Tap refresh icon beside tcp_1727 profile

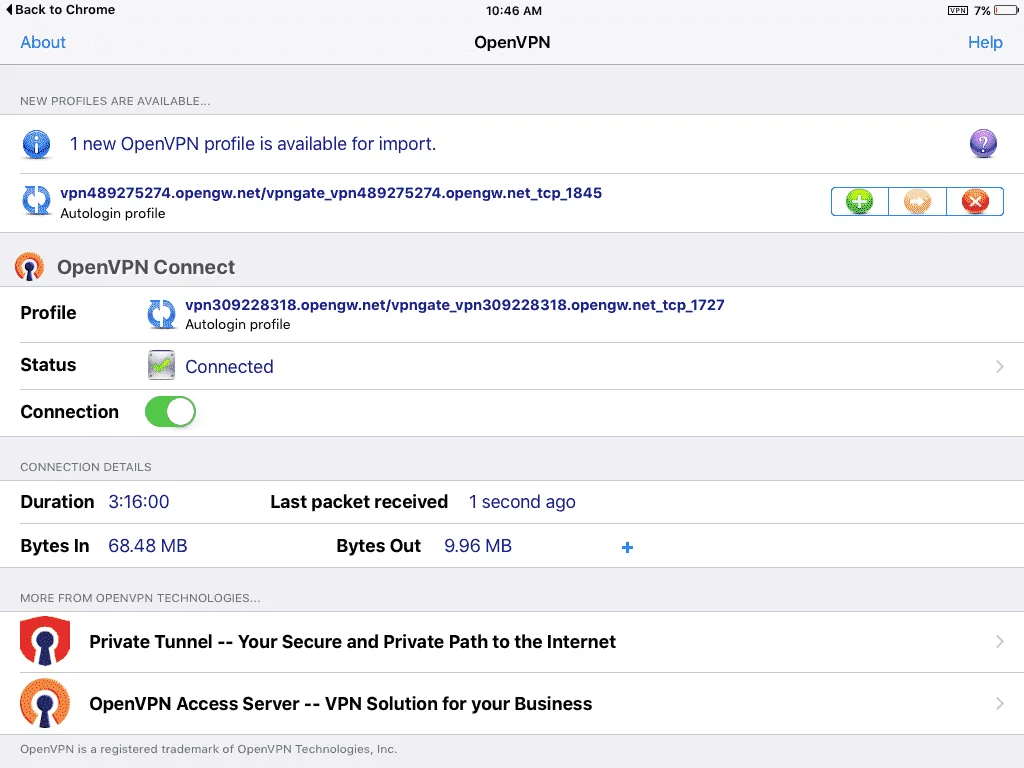(x=161, y=314)
